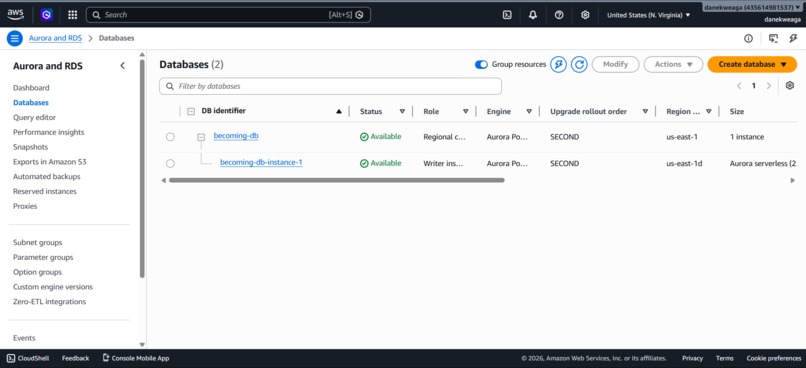Click the Filter by databases field
Screen dimensions: 806x368
[x=331, y=86]
